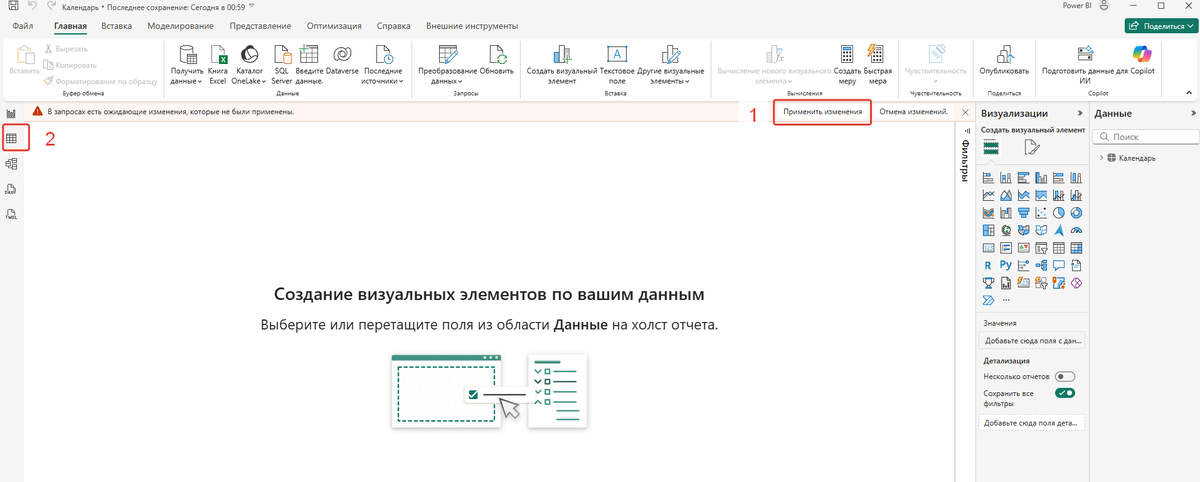The width and height of the screenshot is (1200, 482).
Task: Click Введите данные table icon
Action: [x=308, y=63]
